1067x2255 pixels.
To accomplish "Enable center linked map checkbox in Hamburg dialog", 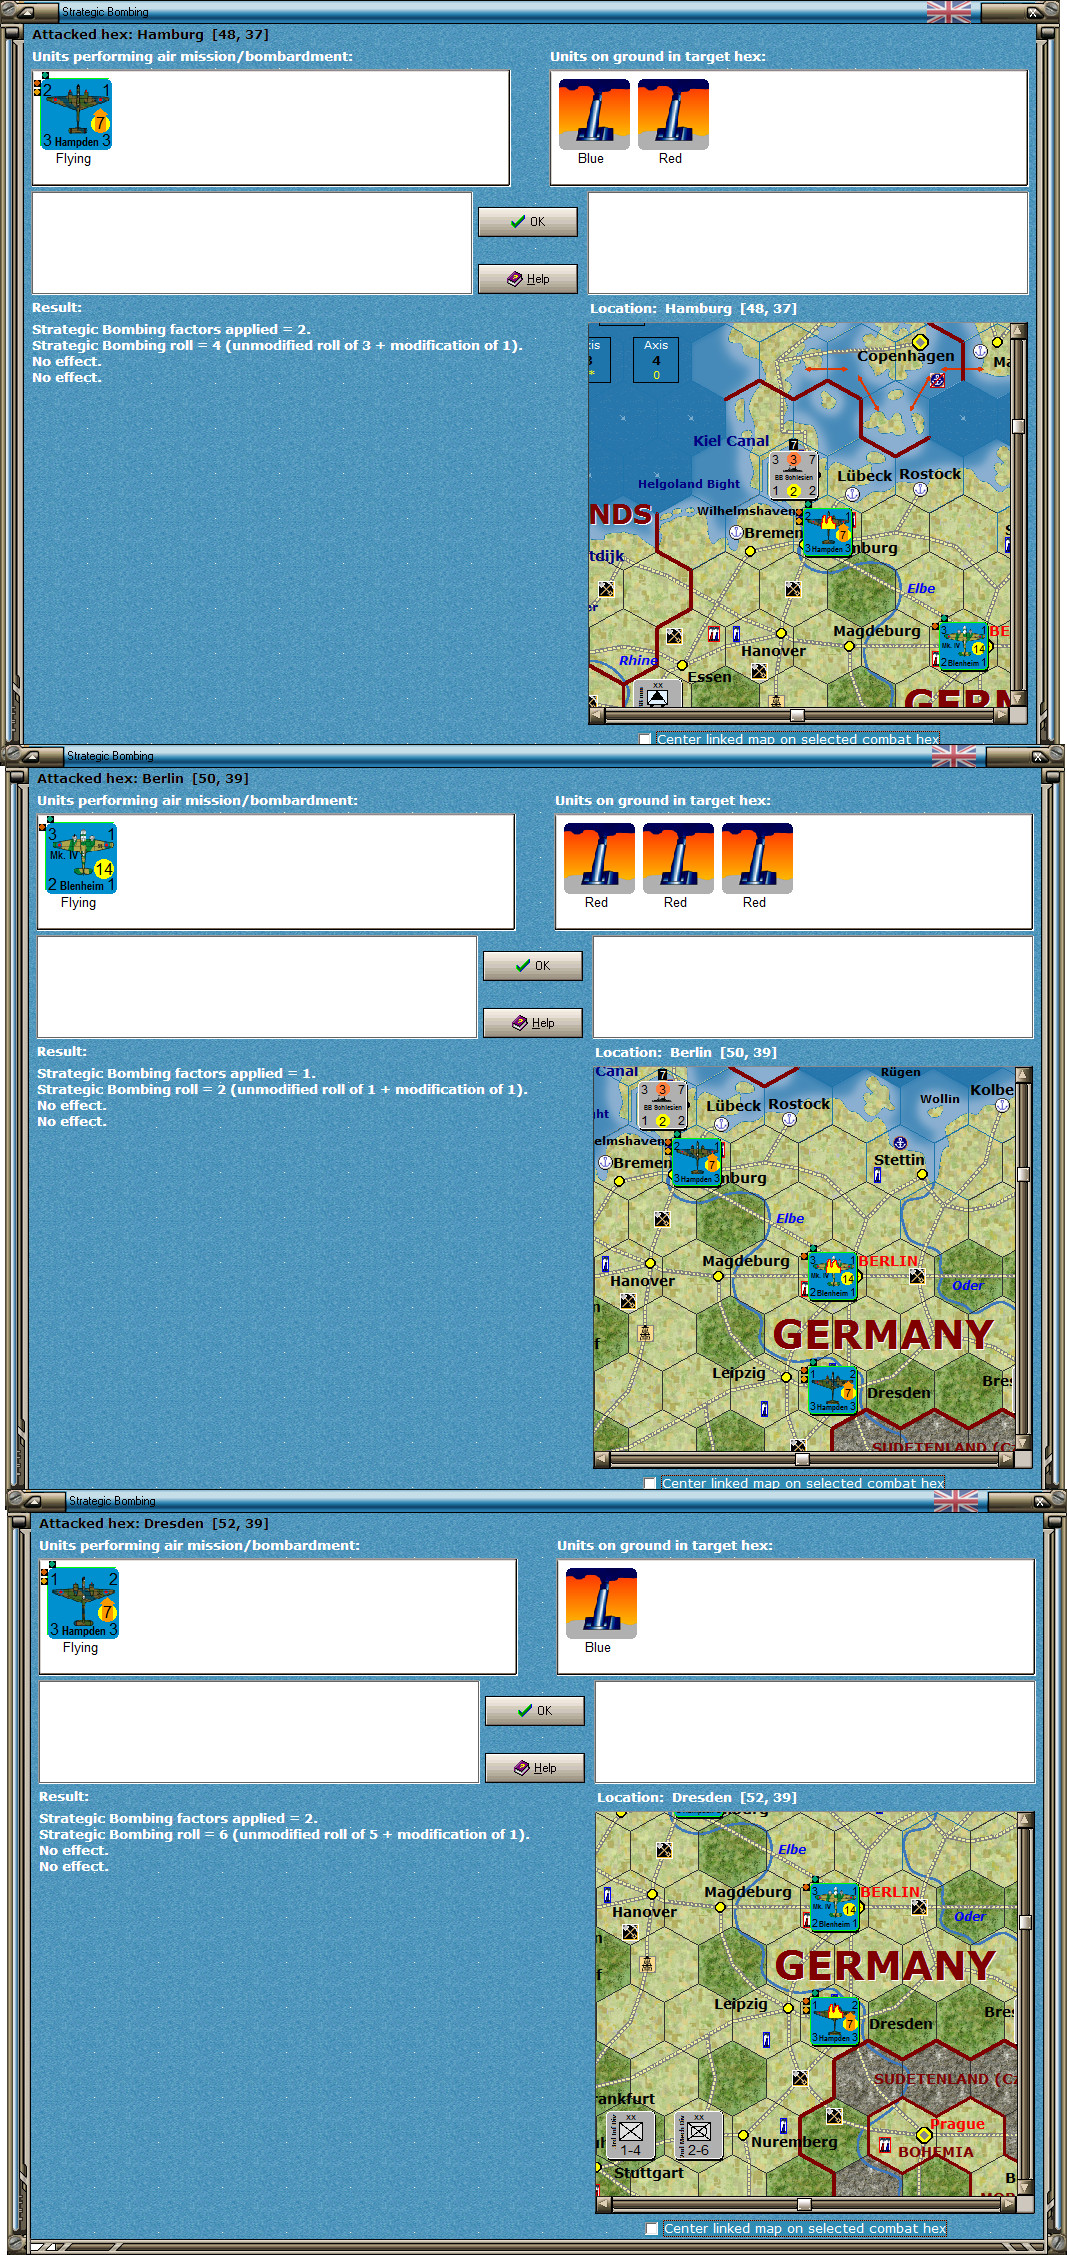I will 645,740.
